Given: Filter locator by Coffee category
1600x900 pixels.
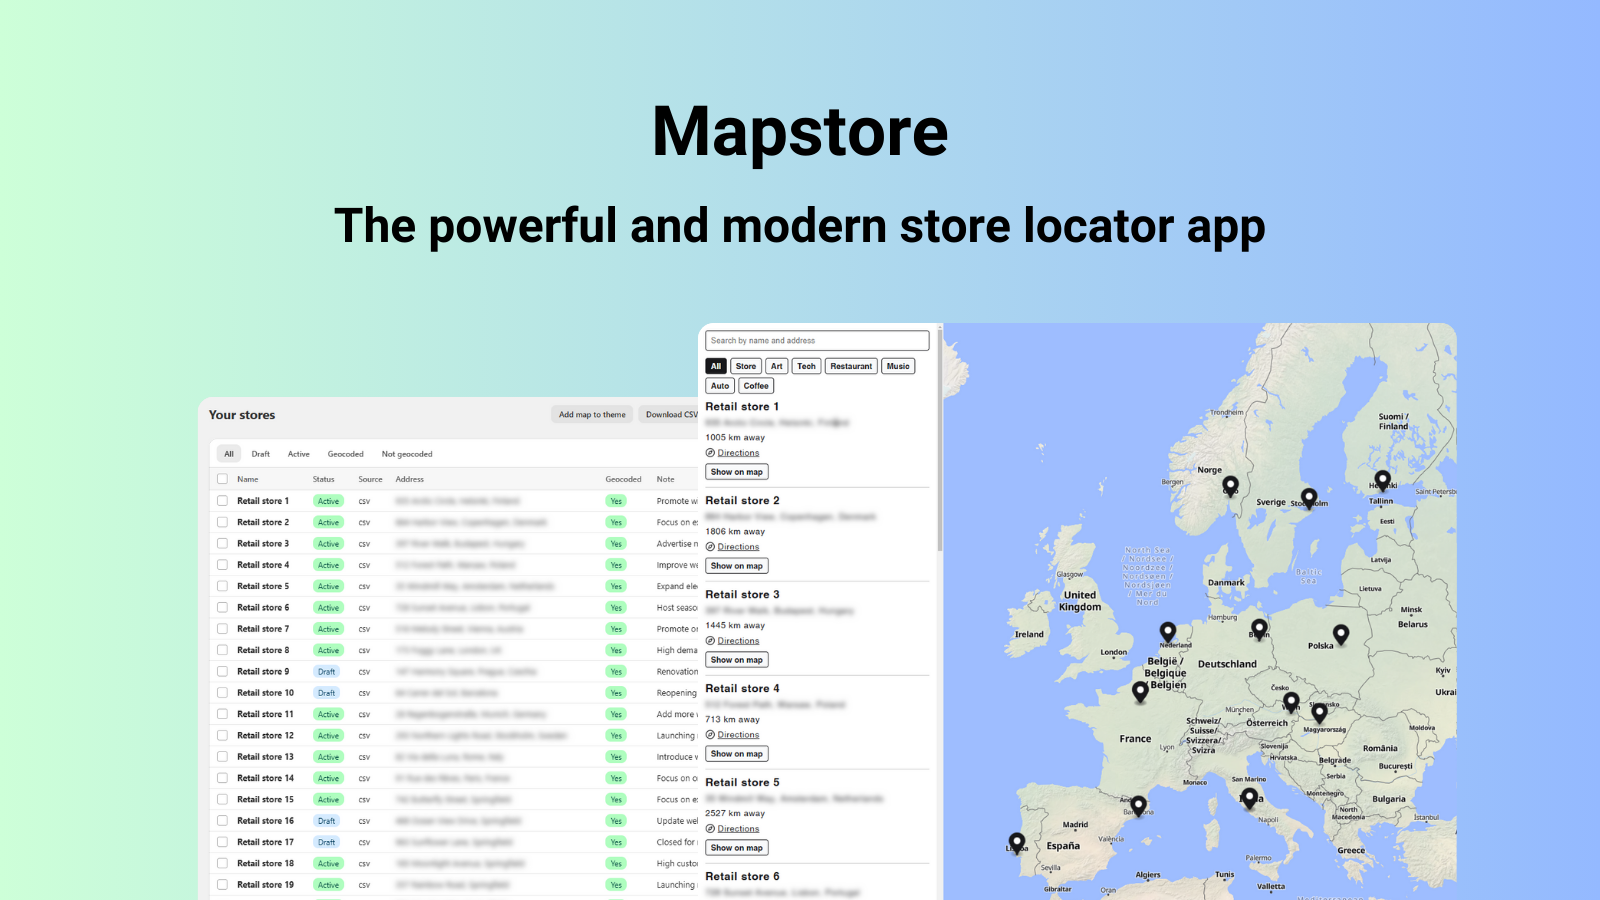Looking at the screenshot, I should tap(756, 386).
